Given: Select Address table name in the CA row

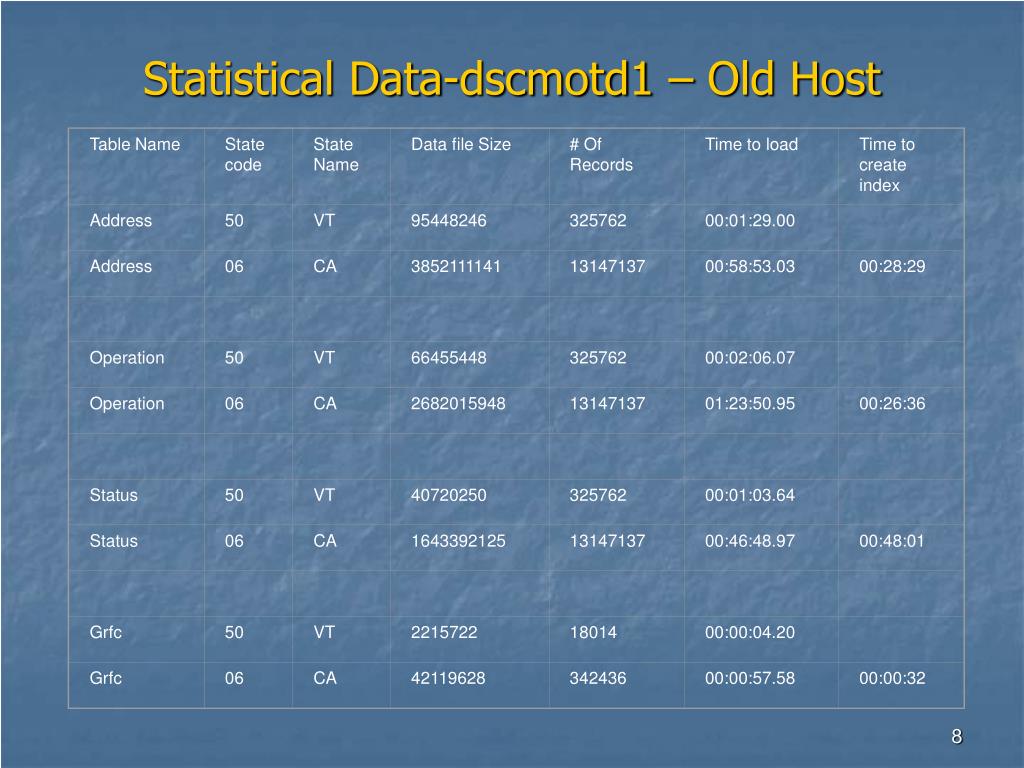Looking at the screenshot, I should pos(120,266).
